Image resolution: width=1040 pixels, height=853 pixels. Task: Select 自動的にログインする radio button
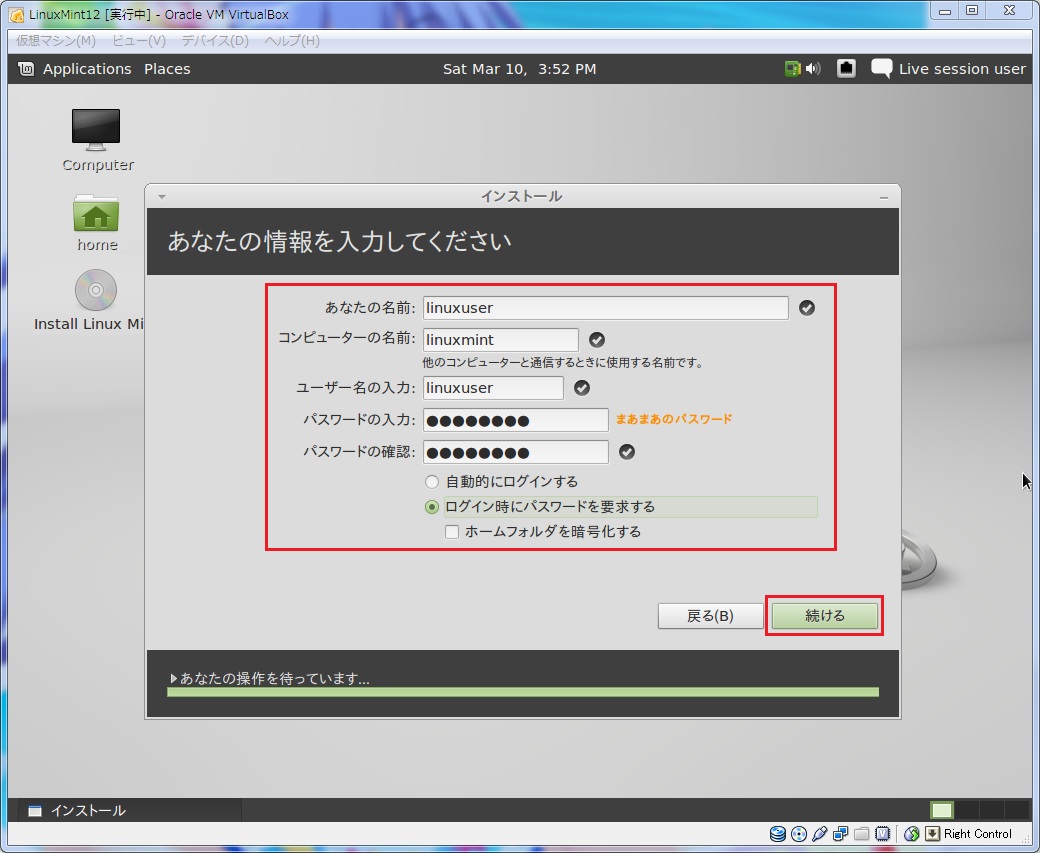coord(432,482)
